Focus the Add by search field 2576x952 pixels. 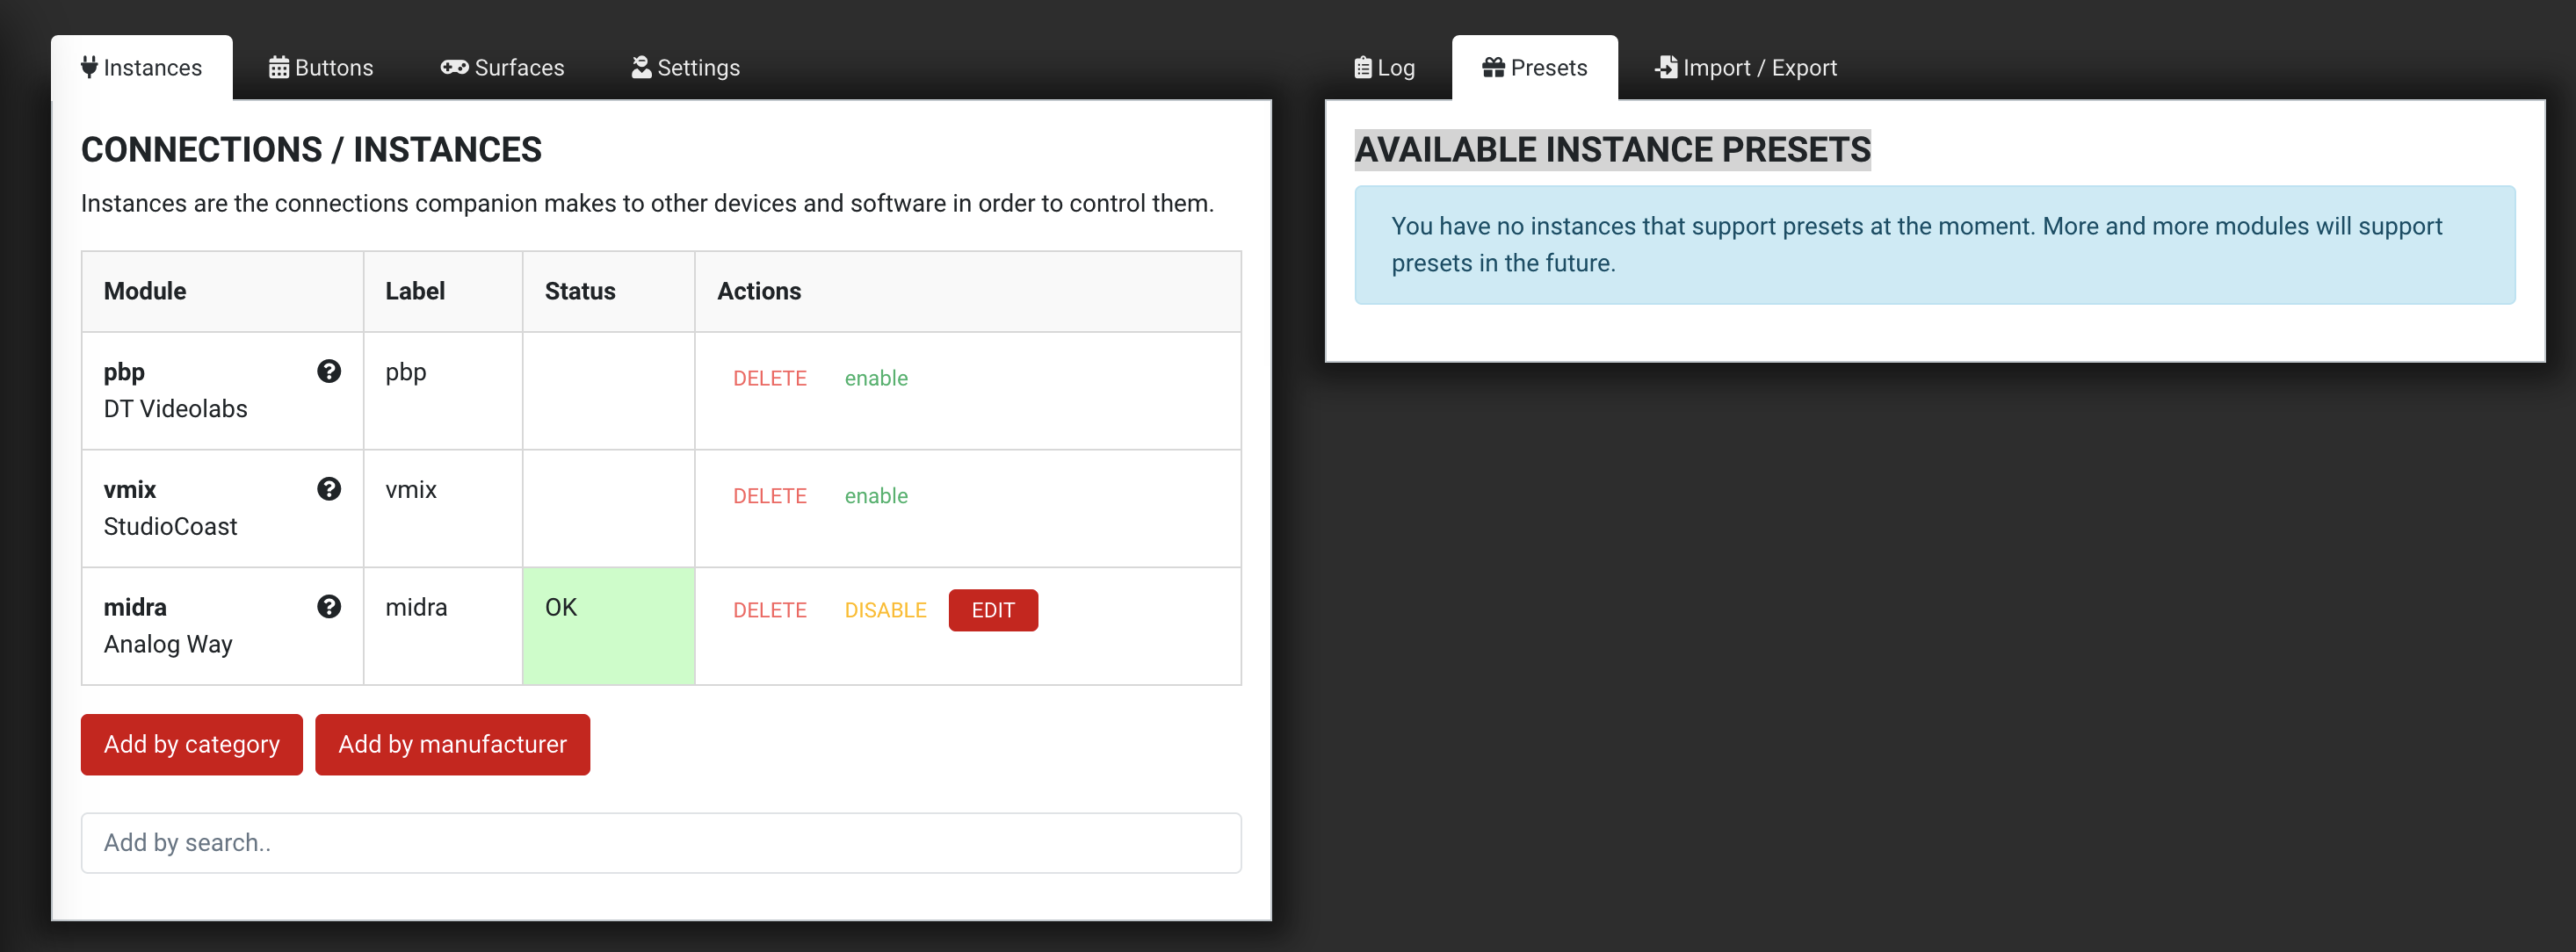661,843
